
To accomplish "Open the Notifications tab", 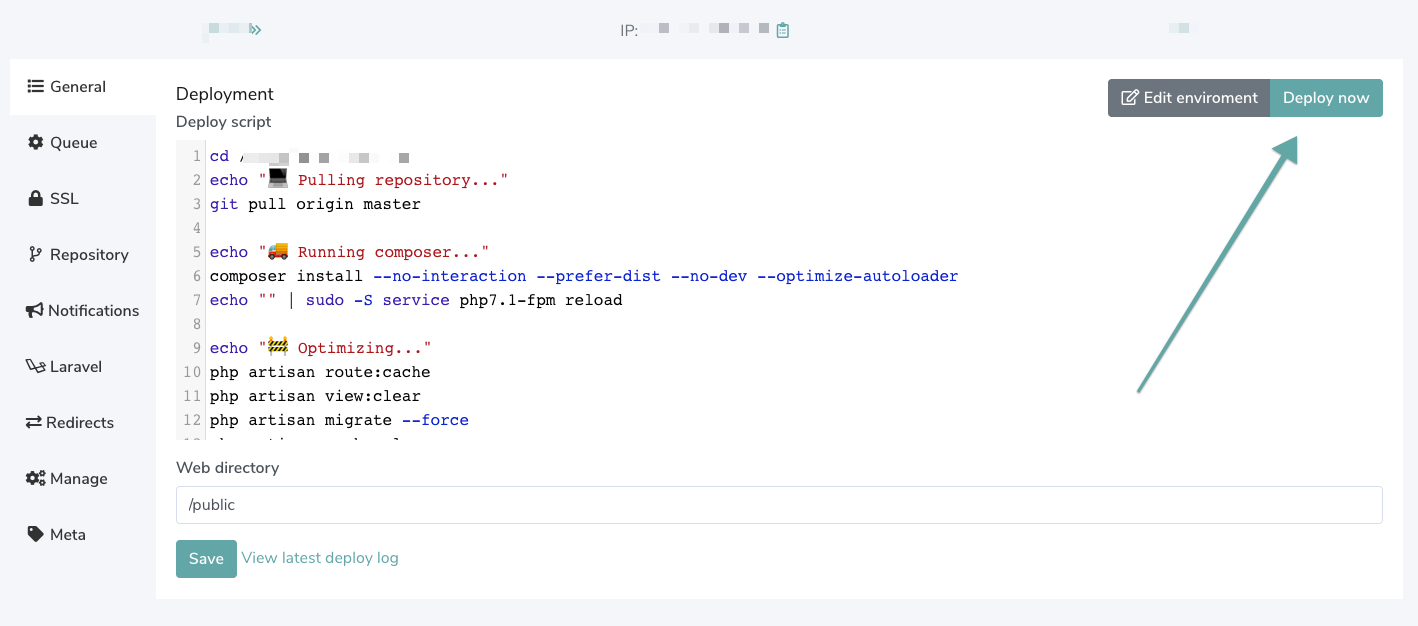I will tap(83, 311).
